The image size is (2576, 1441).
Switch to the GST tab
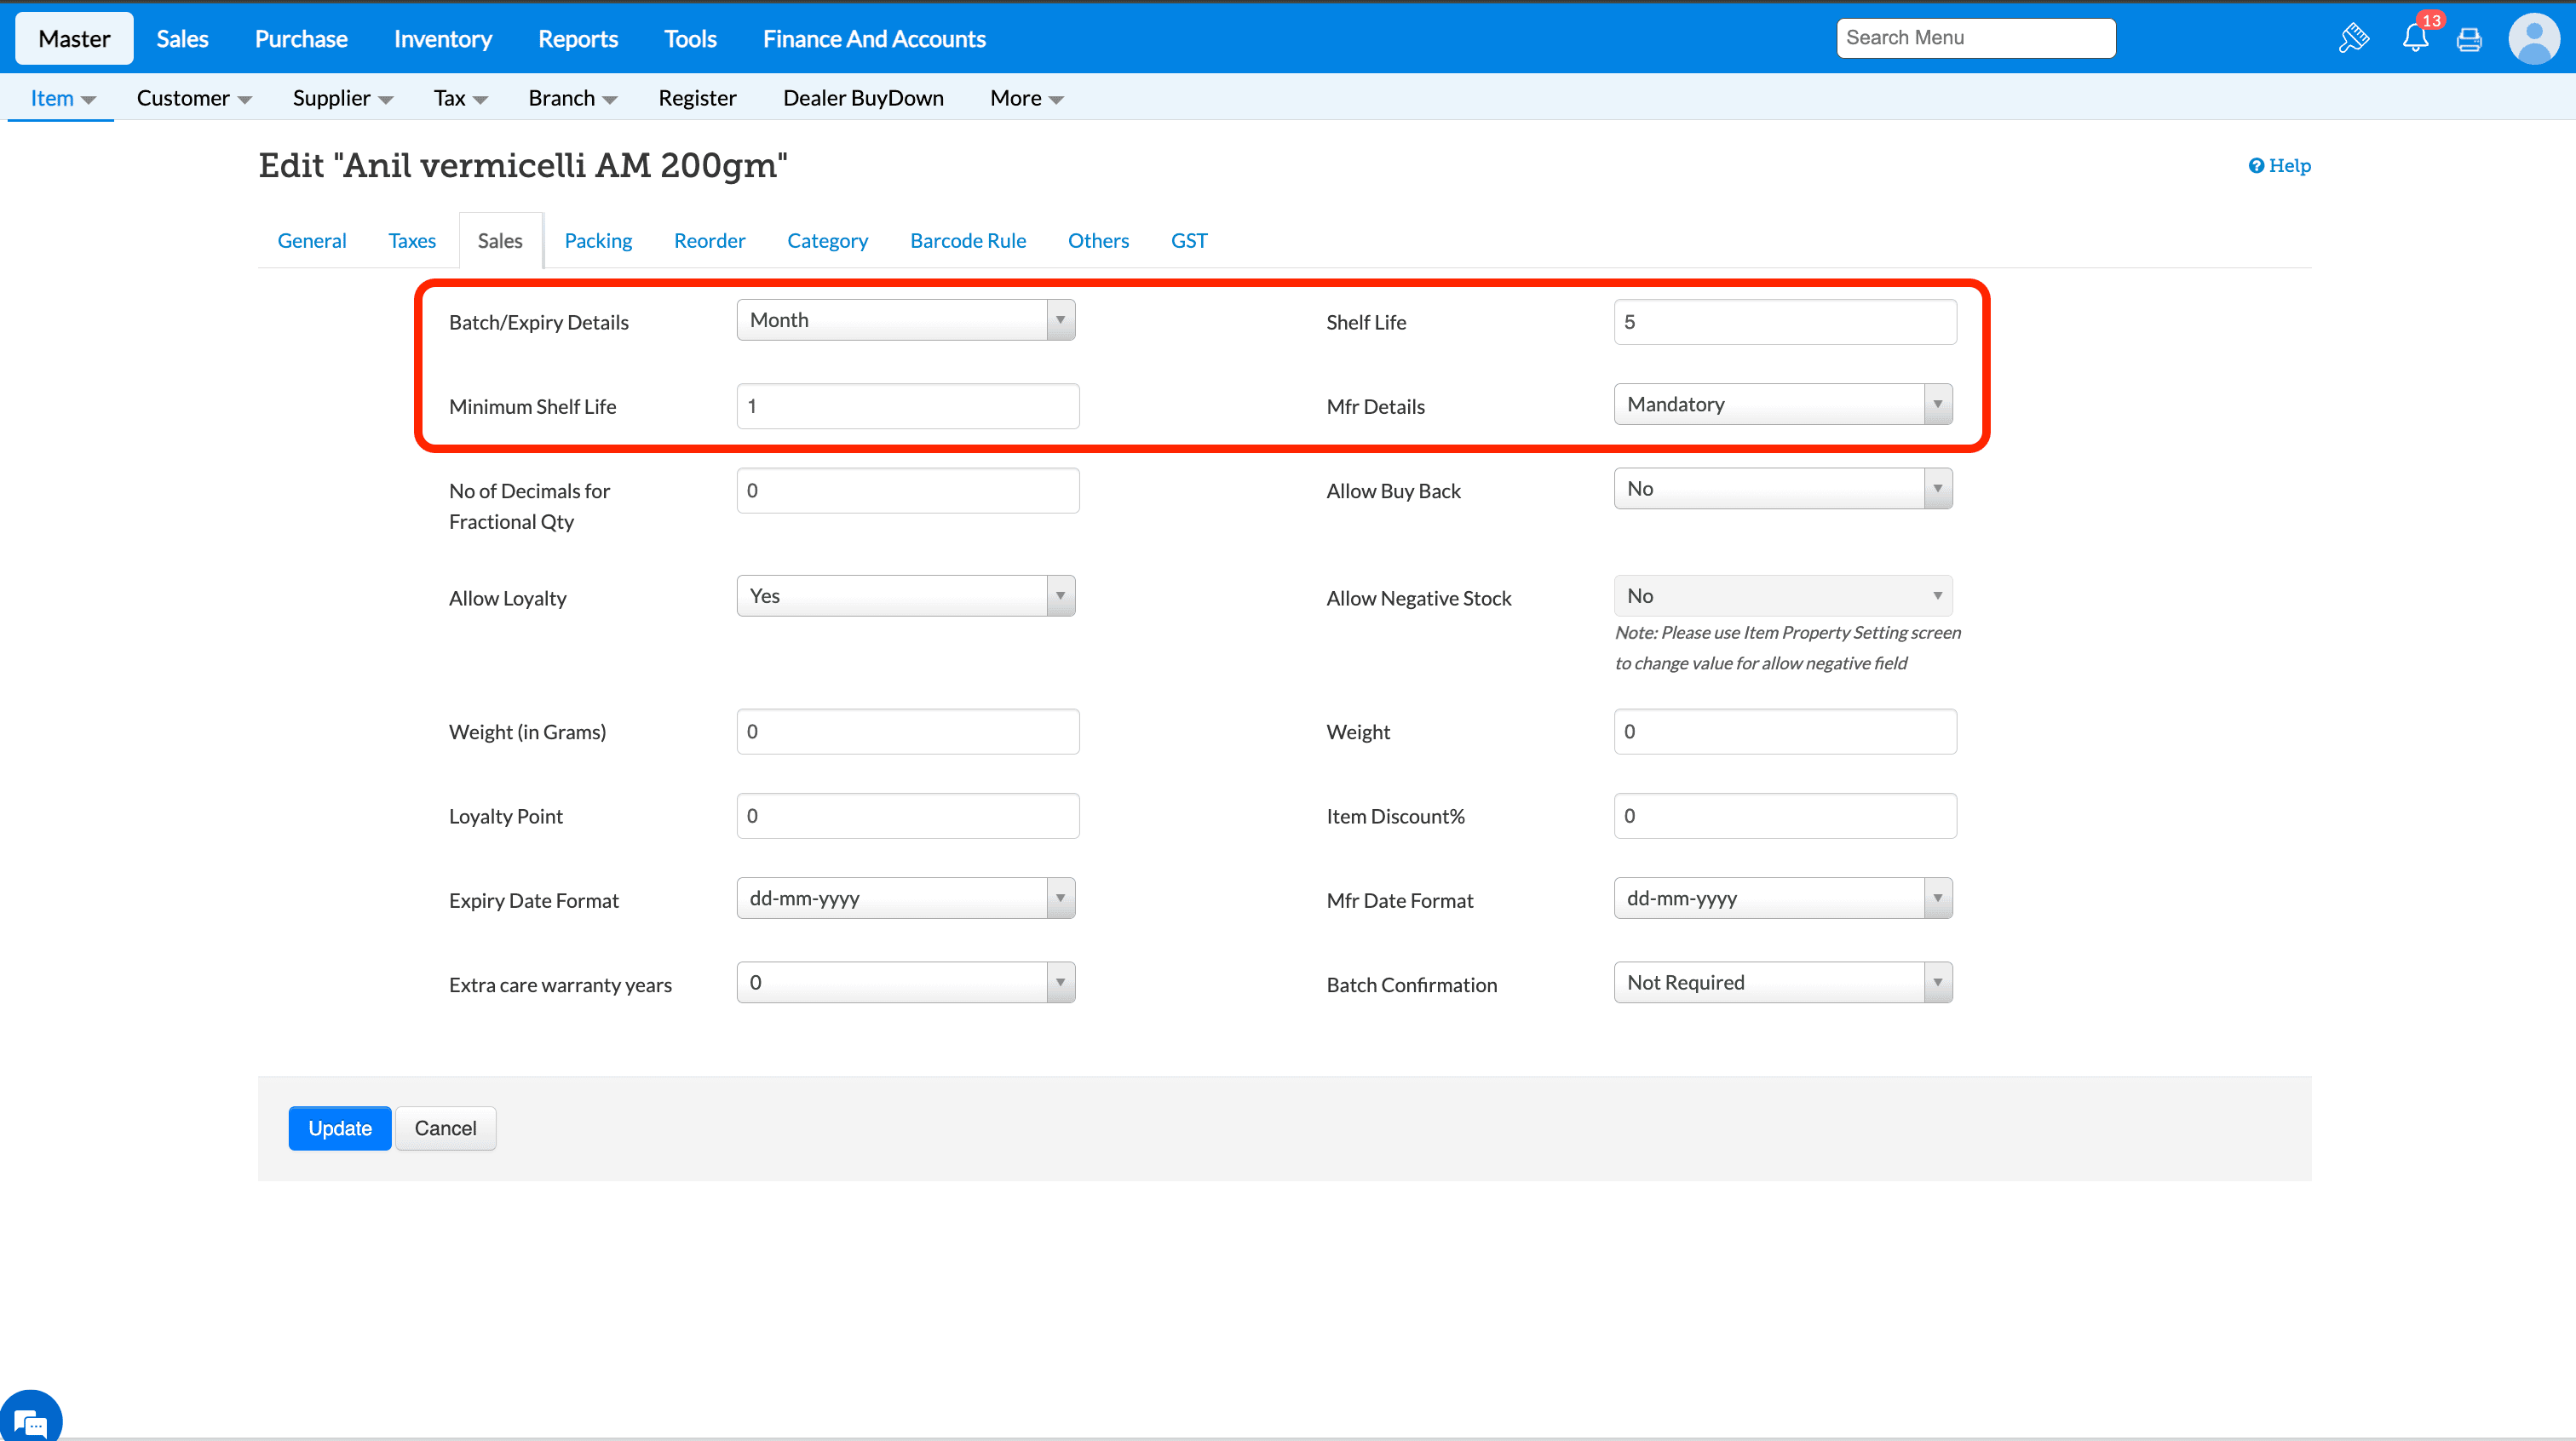tap(1188, 240)
